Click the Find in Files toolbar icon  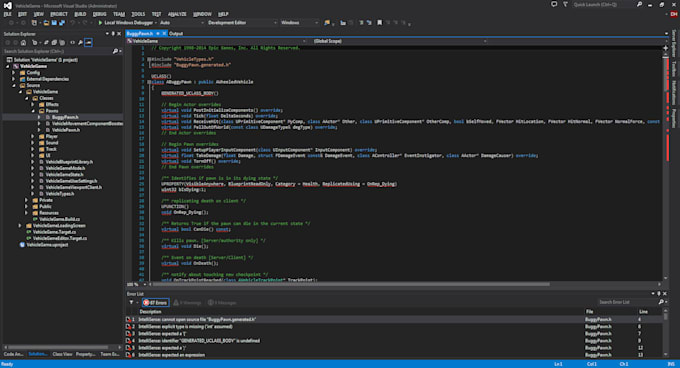point(327,23)
